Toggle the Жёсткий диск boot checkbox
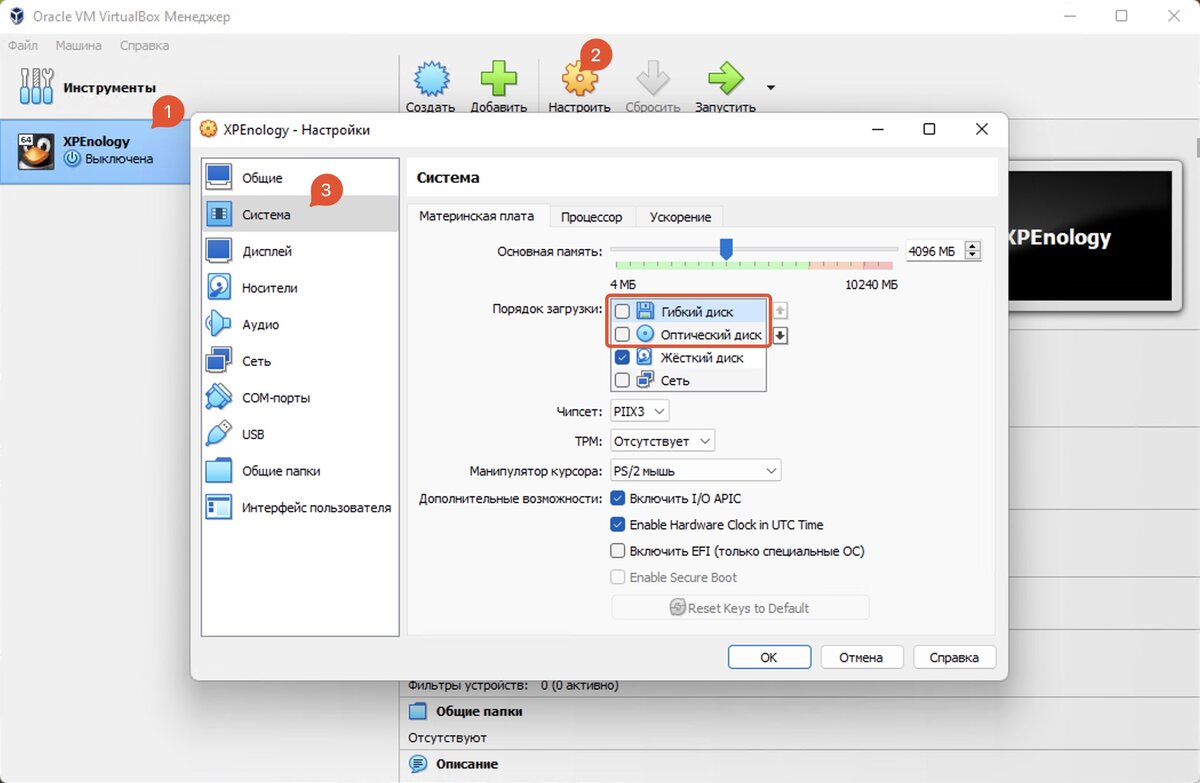This screenshot has width=1200, height=783. [622, 357]
